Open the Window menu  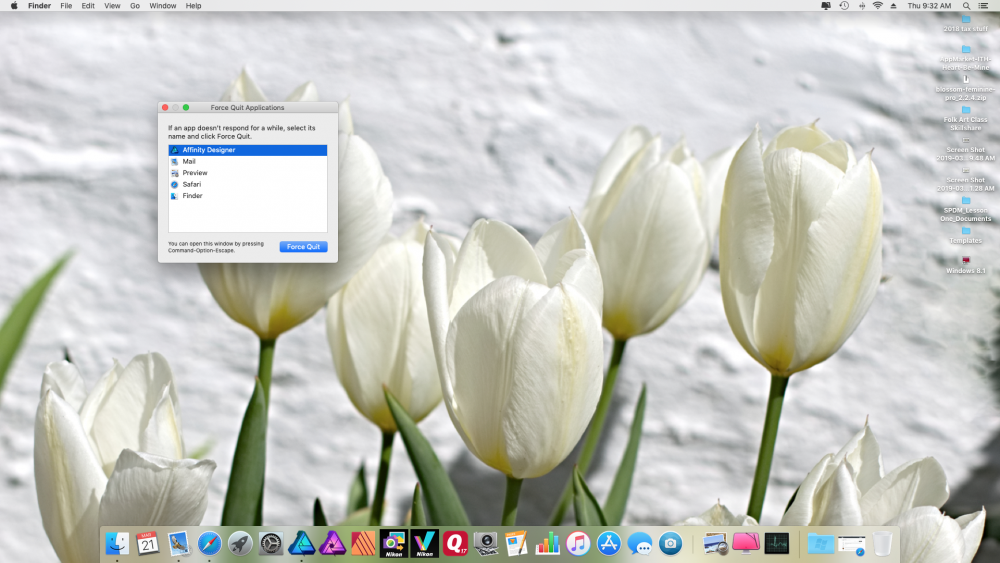tap(163, 6)
